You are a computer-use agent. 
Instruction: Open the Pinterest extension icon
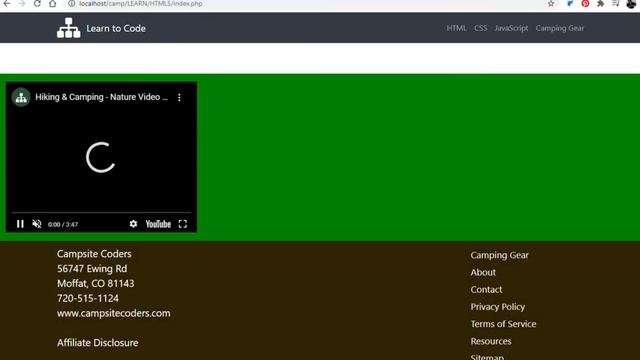(x=585, y=4)
